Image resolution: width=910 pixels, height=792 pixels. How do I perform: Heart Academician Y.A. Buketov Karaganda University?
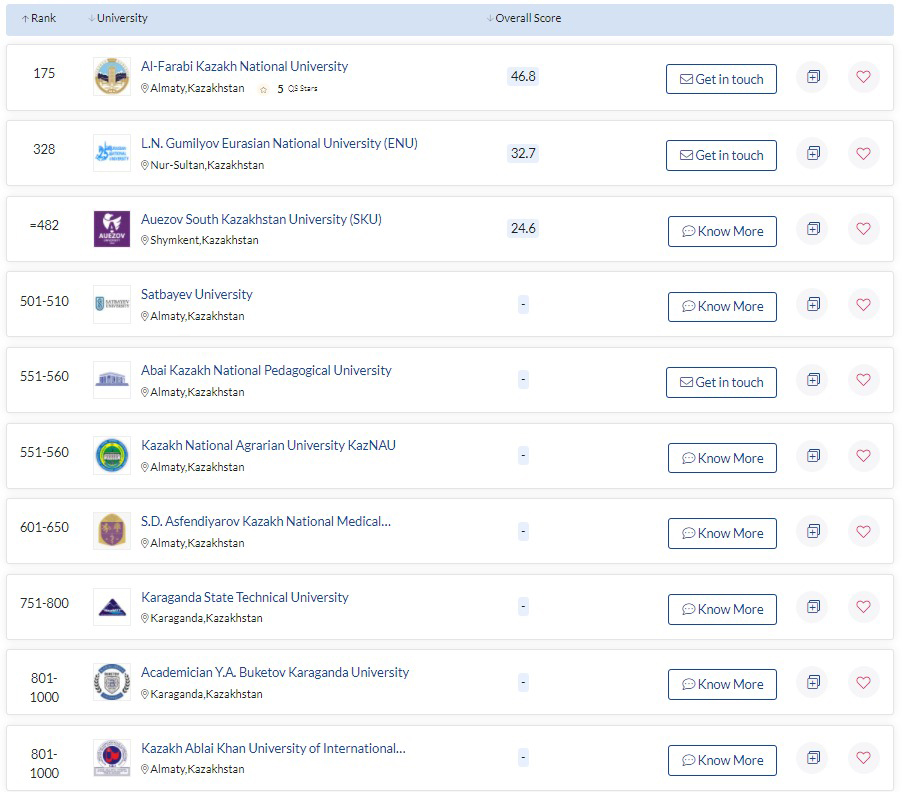point(863,682)
